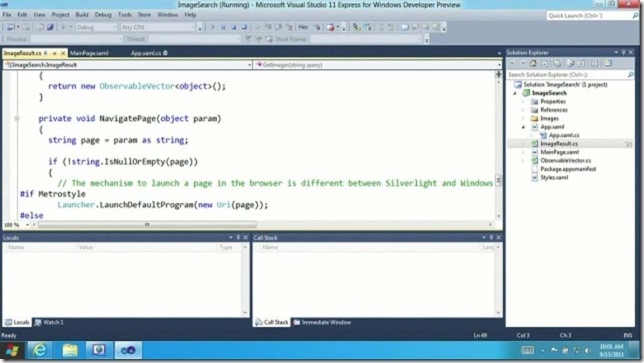
Task: Collapse the App.xaml tree node
Action: coord(523,127)
